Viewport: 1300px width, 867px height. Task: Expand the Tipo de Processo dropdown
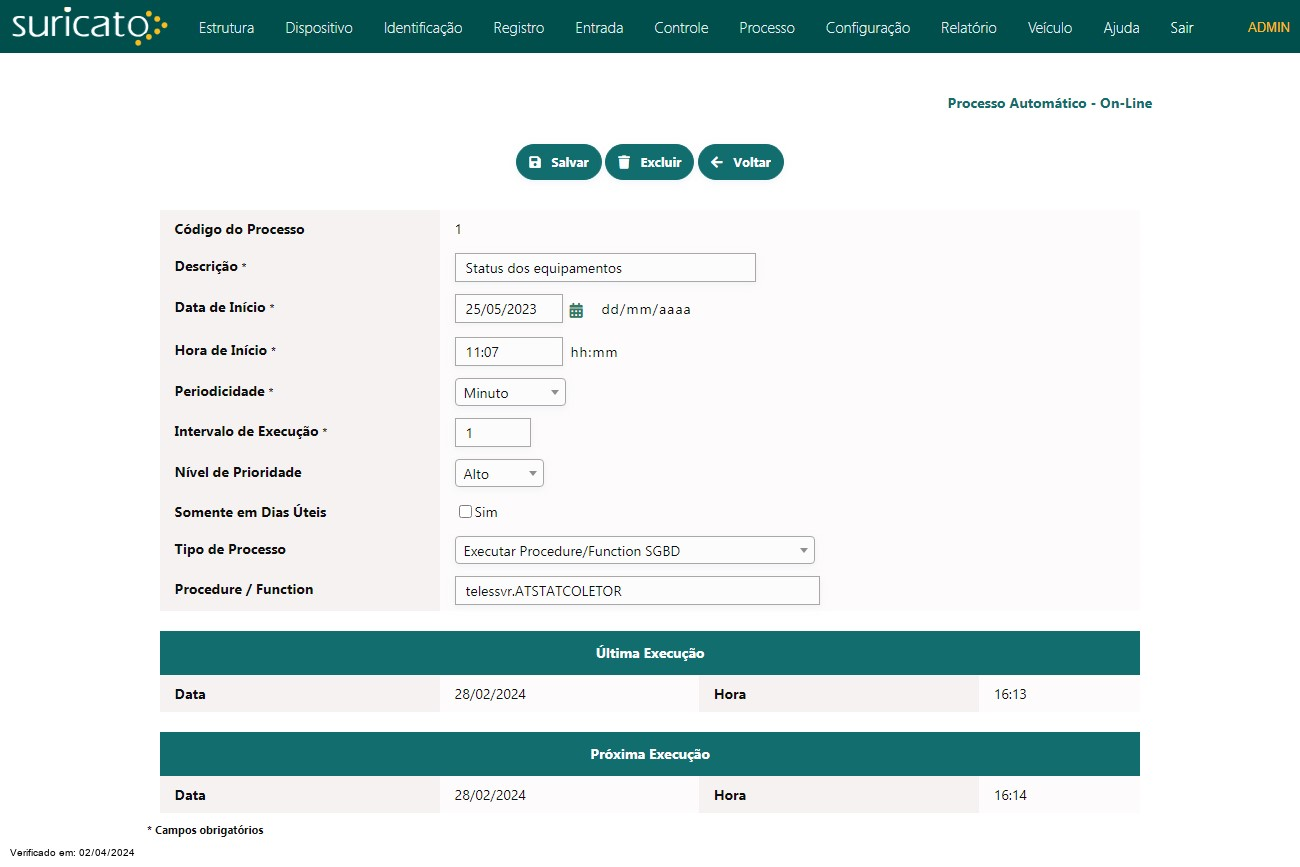click(634, 551)
